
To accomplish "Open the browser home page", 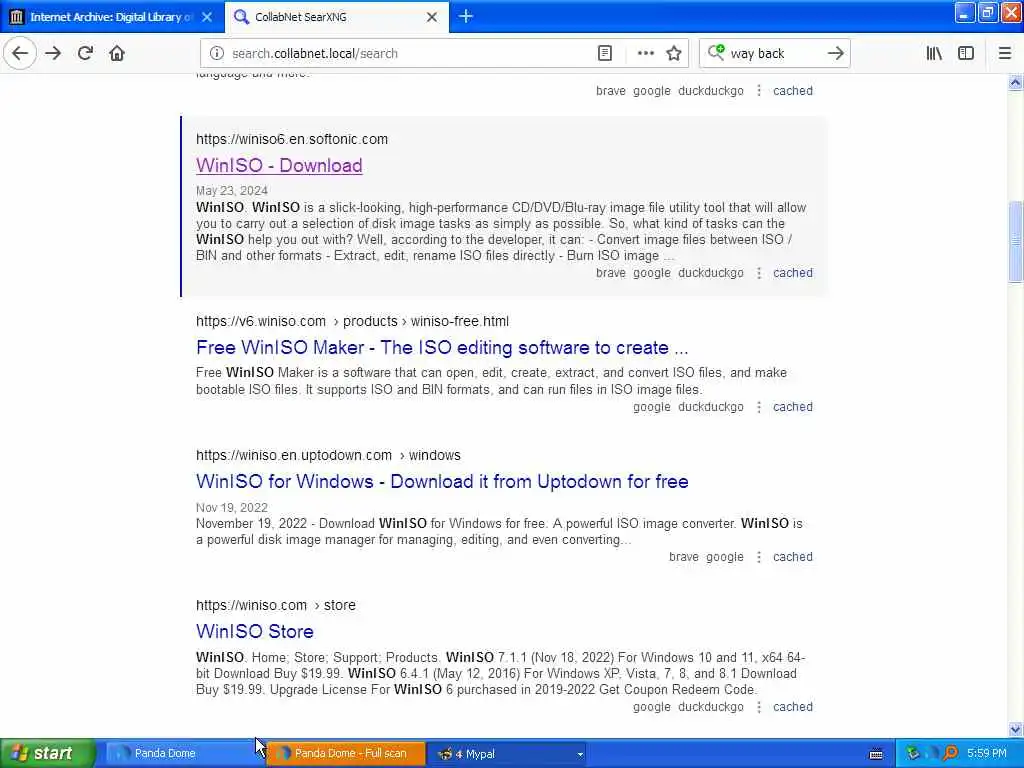I will [x=117, y=54].
